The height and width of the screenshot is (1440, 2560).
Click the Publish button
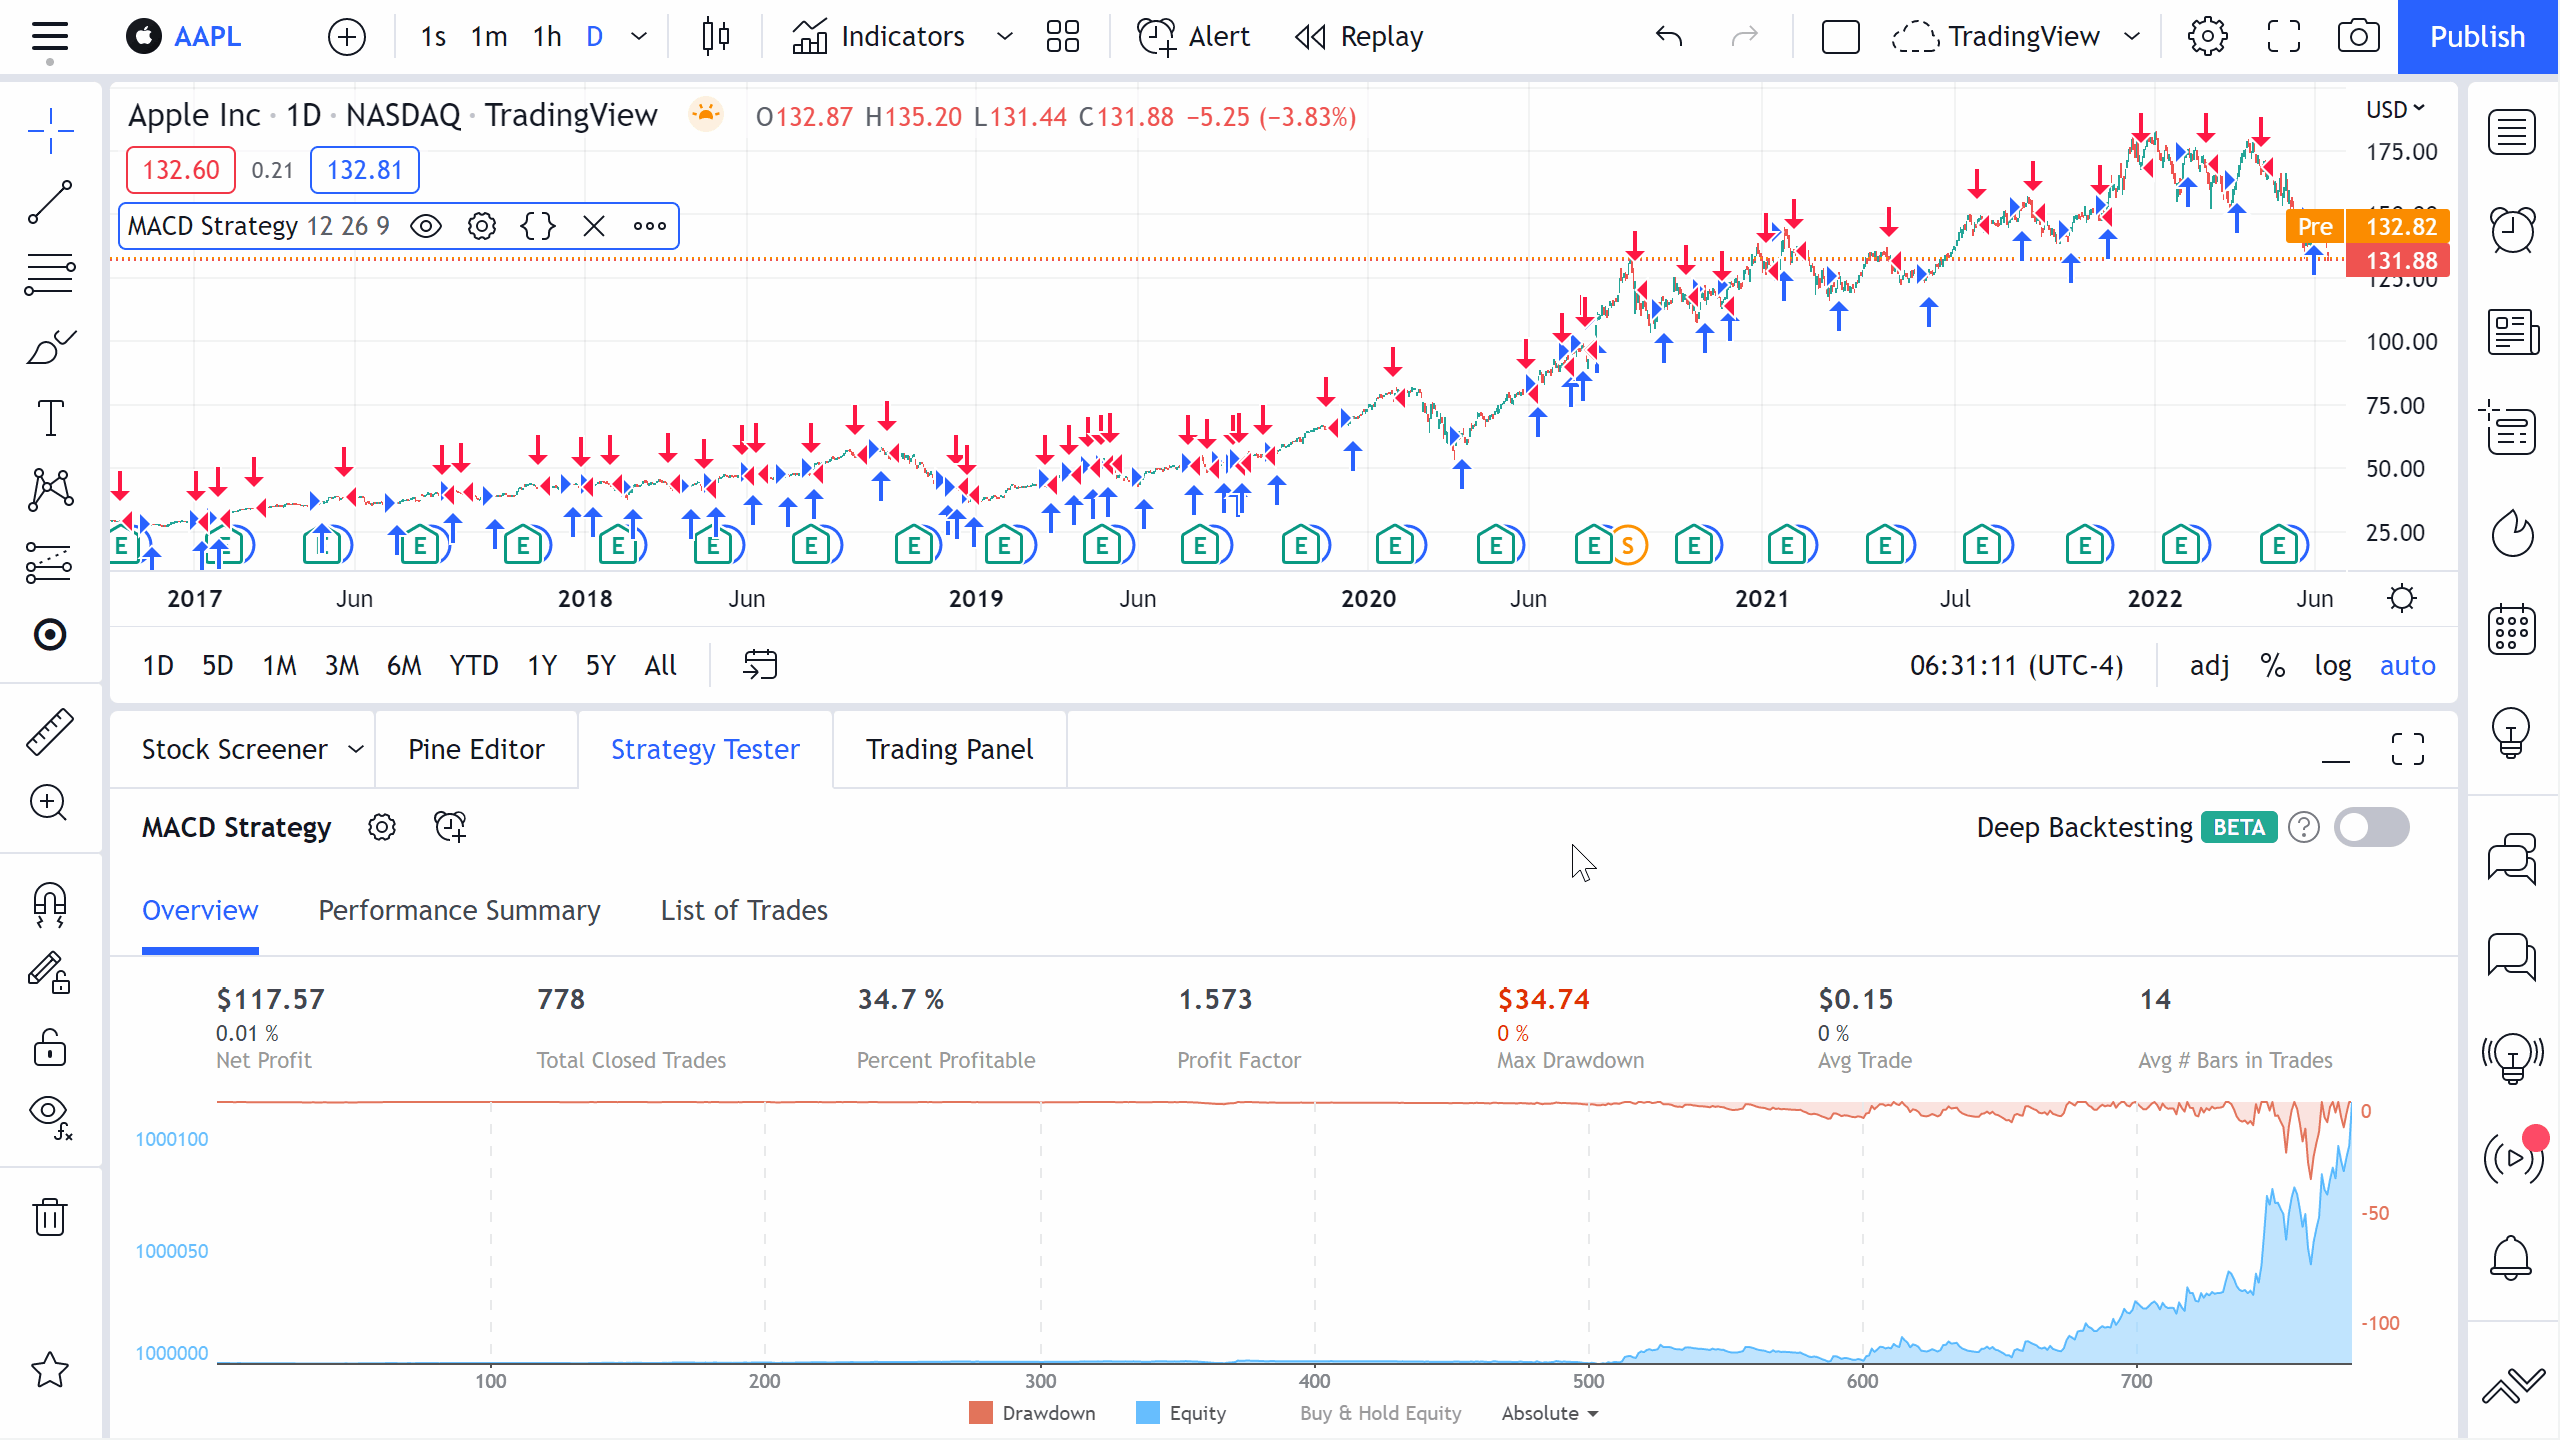pyautogui.click(x=2478, y=36)
